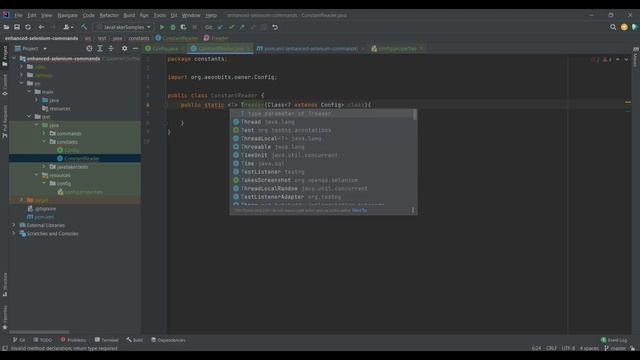Open Pull Requests sidebar tool window
The height and width of the screenshot is (360, 640).
tap(4, 122)
